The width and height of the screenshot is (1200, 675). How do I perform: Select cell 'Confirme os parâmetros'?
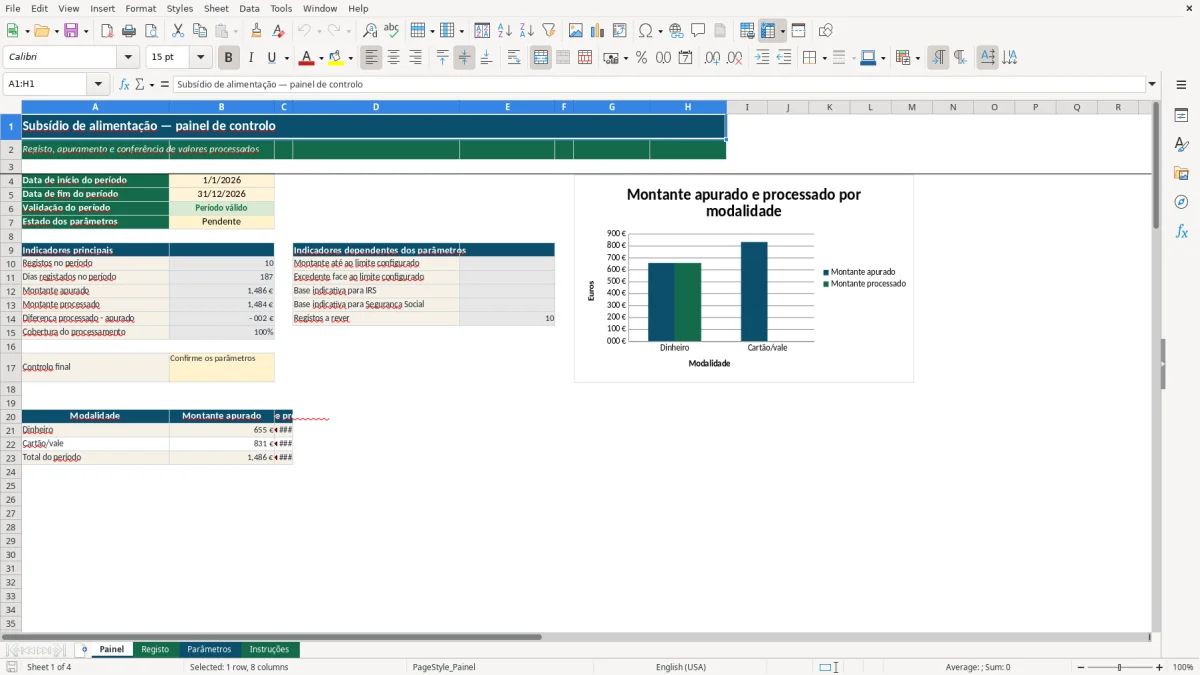pyautogui.click(x=221, y=367)
